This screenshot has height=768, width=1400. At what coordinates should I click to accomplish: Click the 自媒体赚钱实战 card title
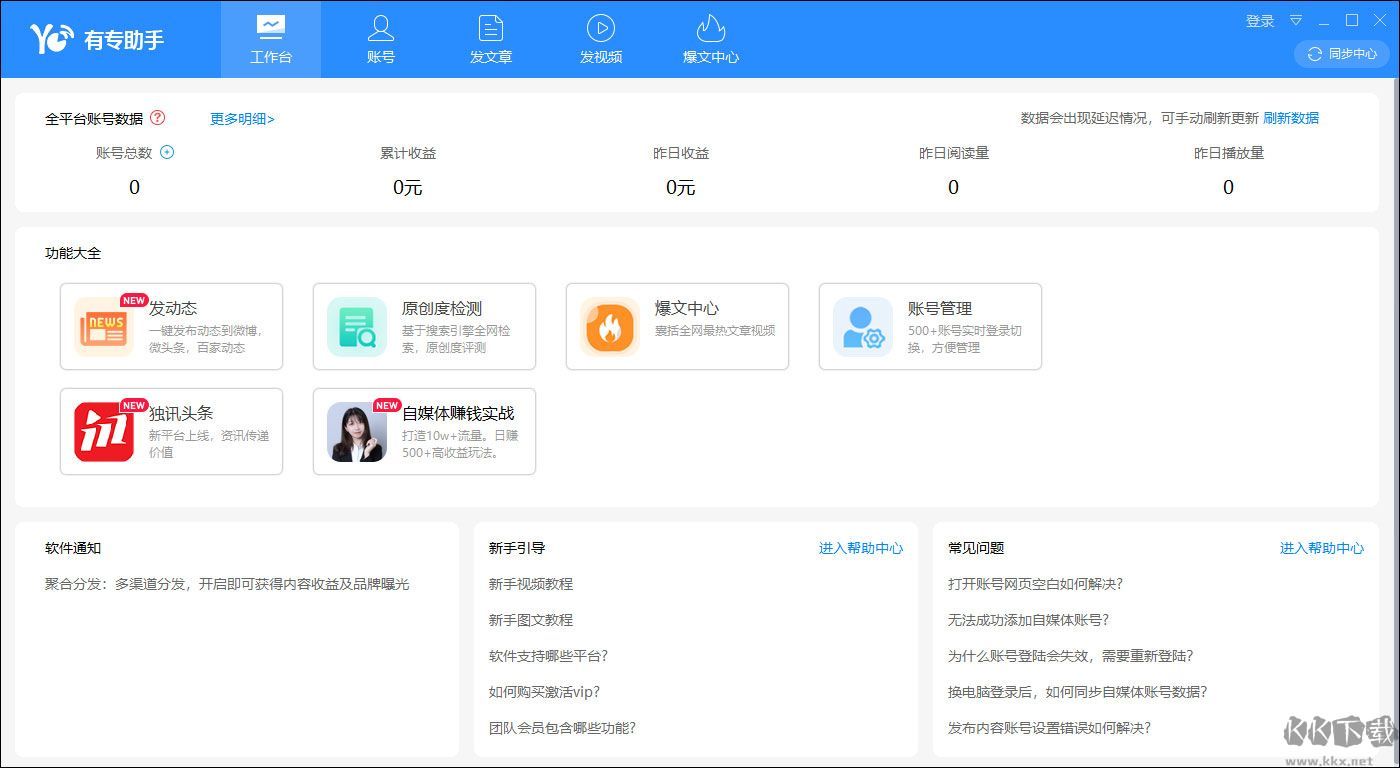pyautogui.click(x=458, y=414)
